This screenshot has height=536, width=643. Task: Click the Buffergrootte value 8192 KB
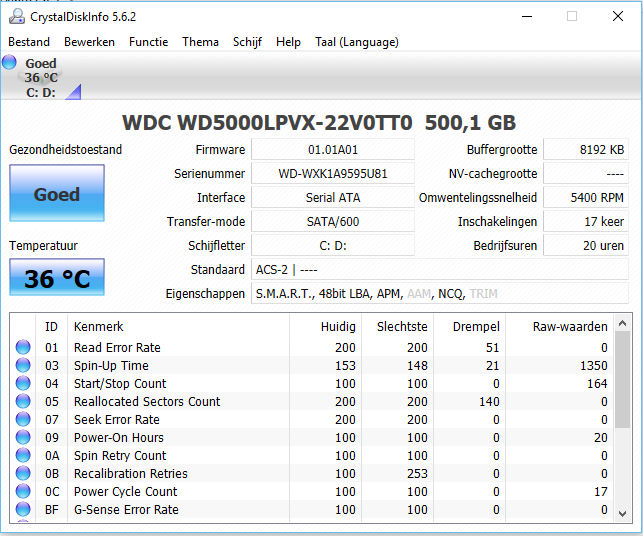[x=586, y=149]
